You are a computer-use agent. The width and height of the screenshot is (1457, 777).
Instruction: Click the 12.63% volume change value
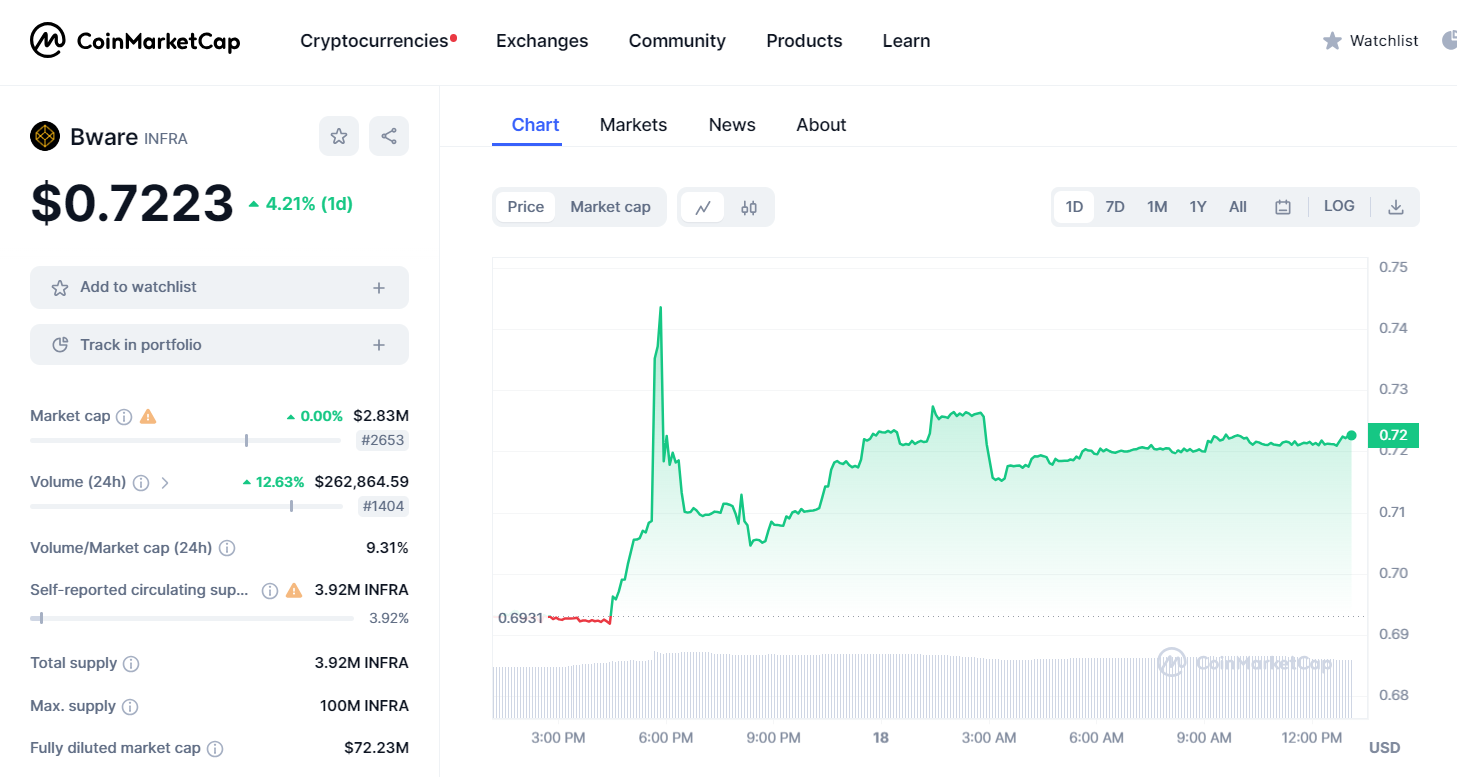tap(273, 482)
